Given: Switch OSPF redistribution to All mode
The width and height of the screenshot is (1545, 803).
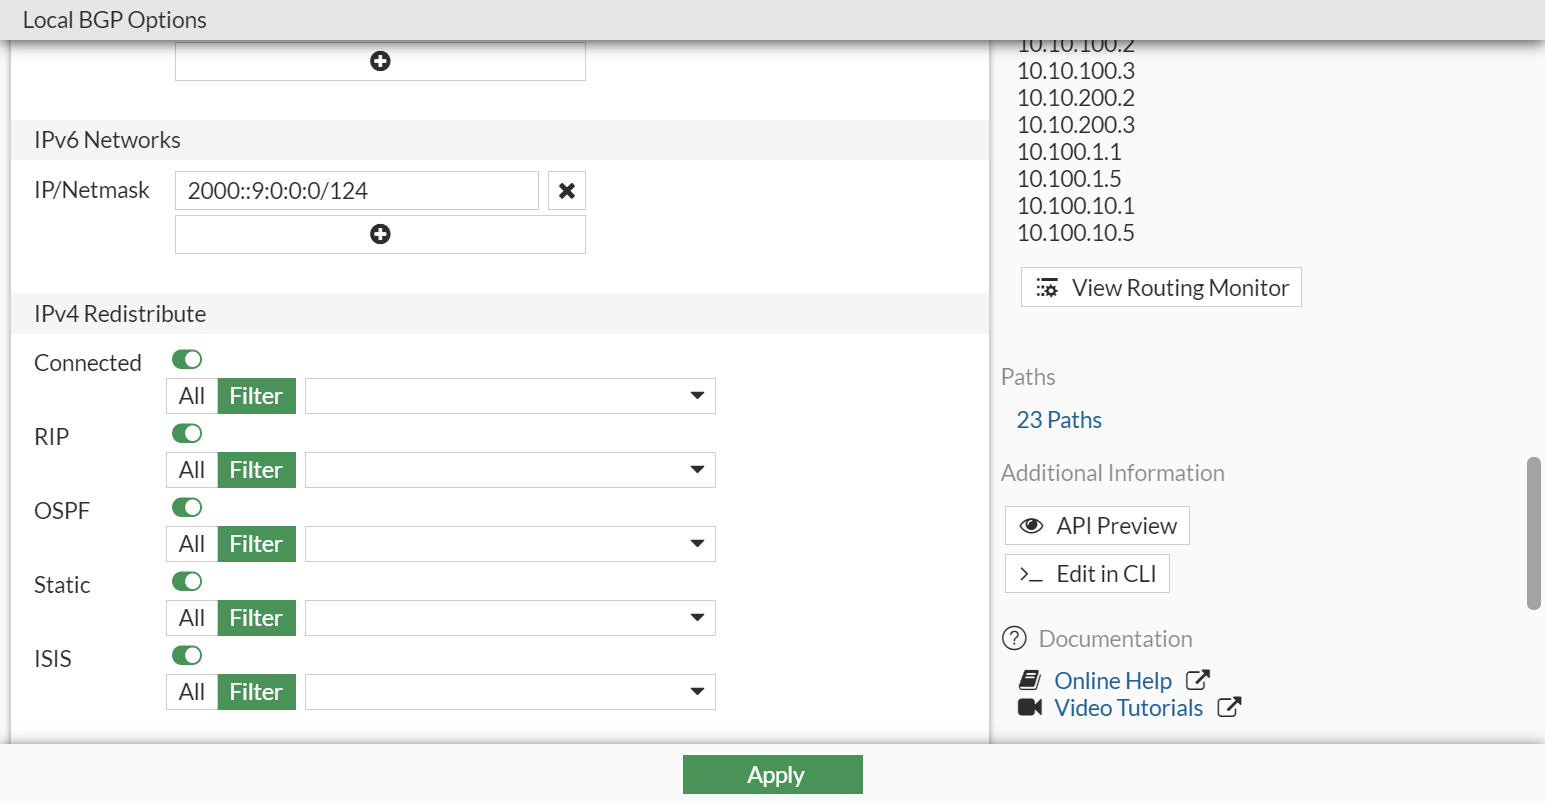Looking at the screenshot, I should click(x=191, y=543).
